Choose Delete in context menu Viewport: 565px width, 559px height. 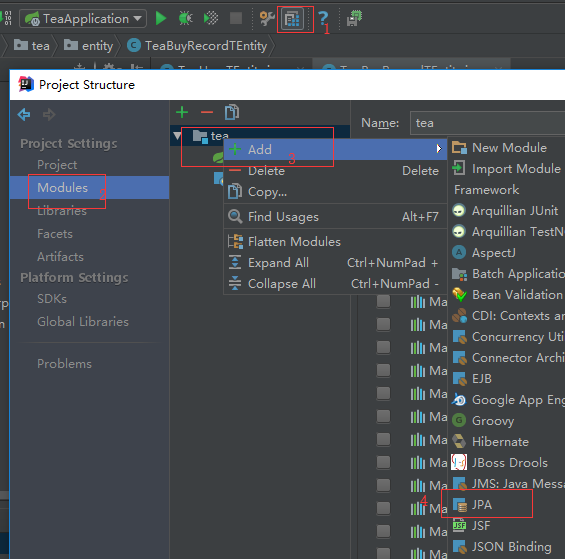(x=335, y=171)
